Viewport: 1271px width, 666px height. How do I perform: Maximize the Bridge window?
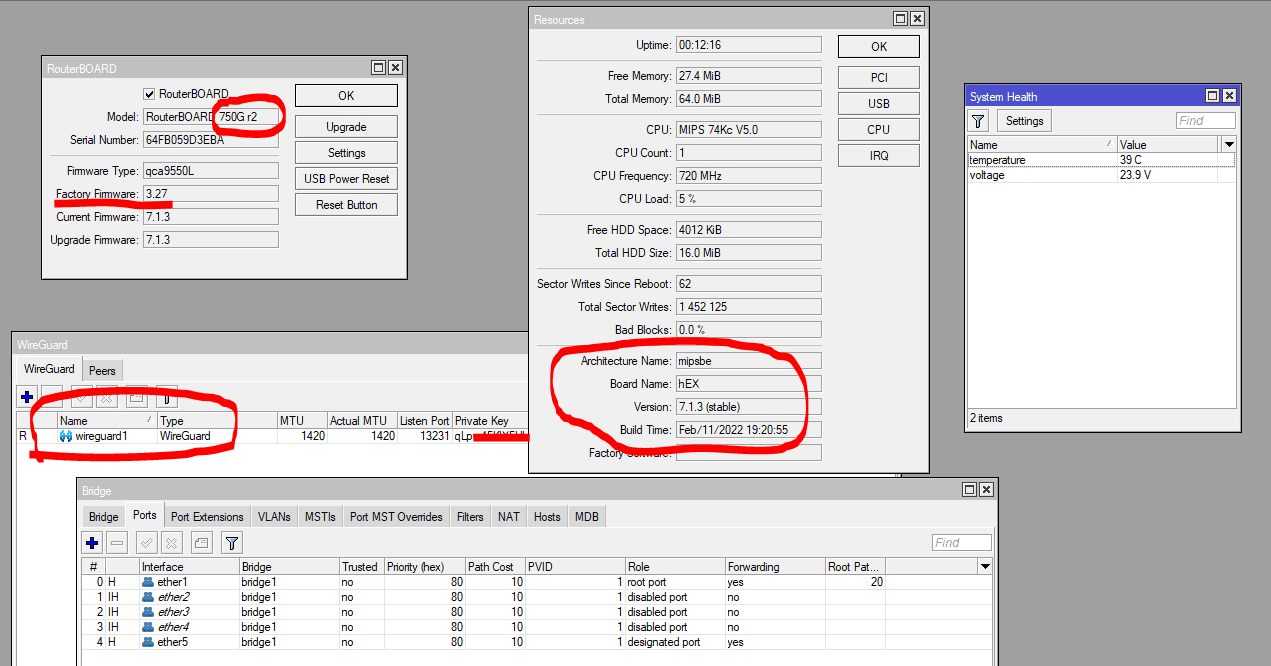tap(968, 490)
